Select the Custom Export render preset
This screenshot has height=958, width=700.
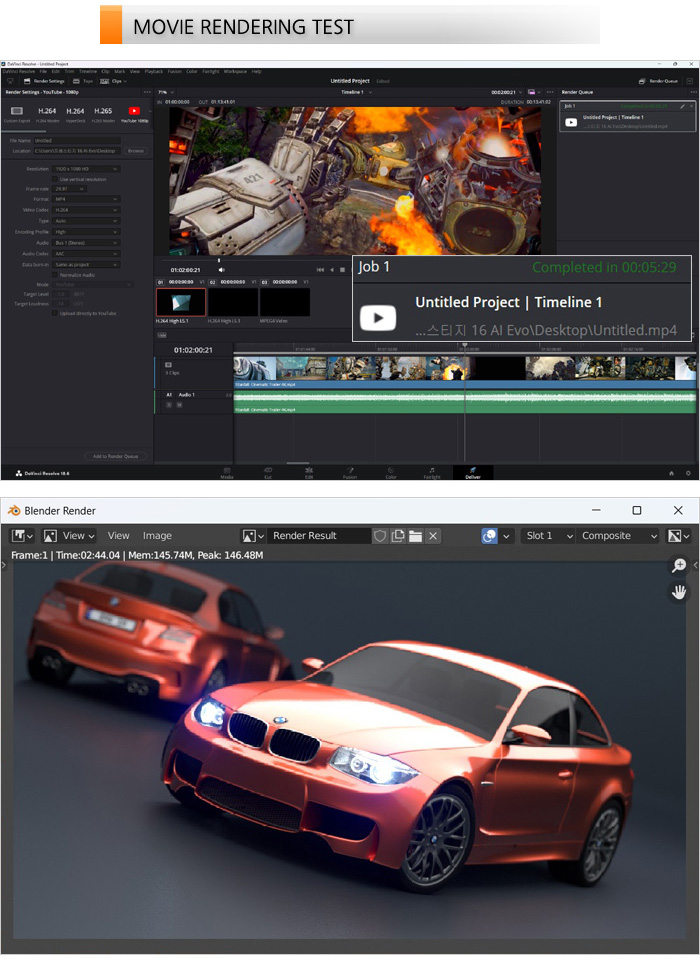tap(16, 114)
